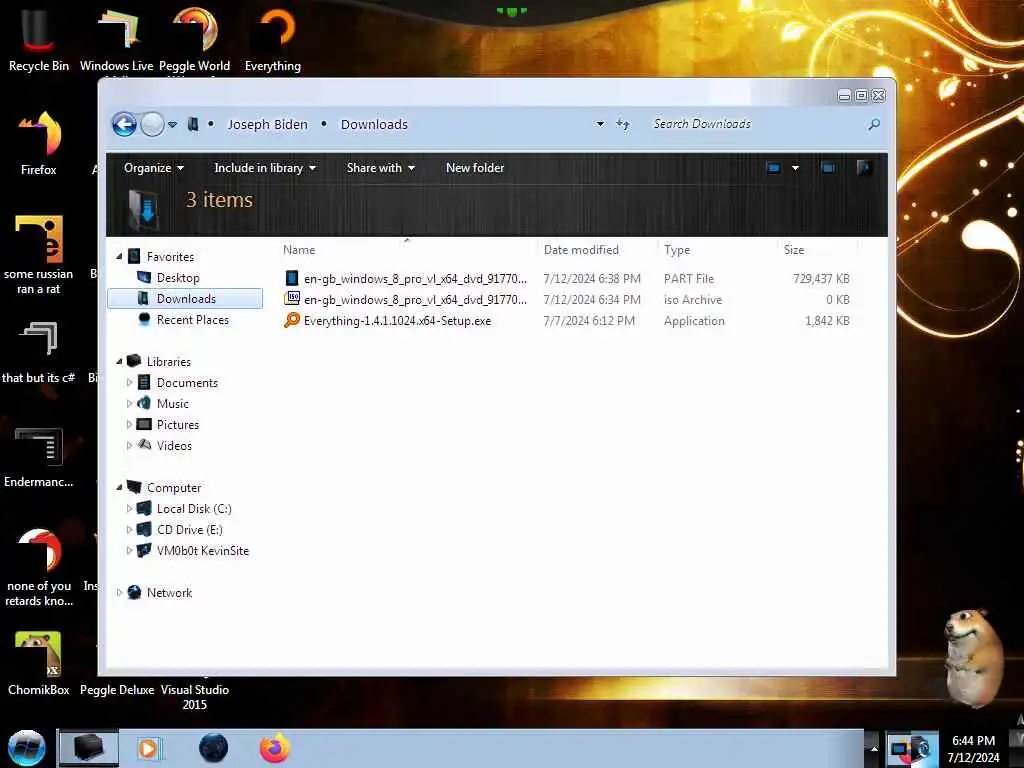Create a New folder
1024x768 pixels.
pos(475,168)
